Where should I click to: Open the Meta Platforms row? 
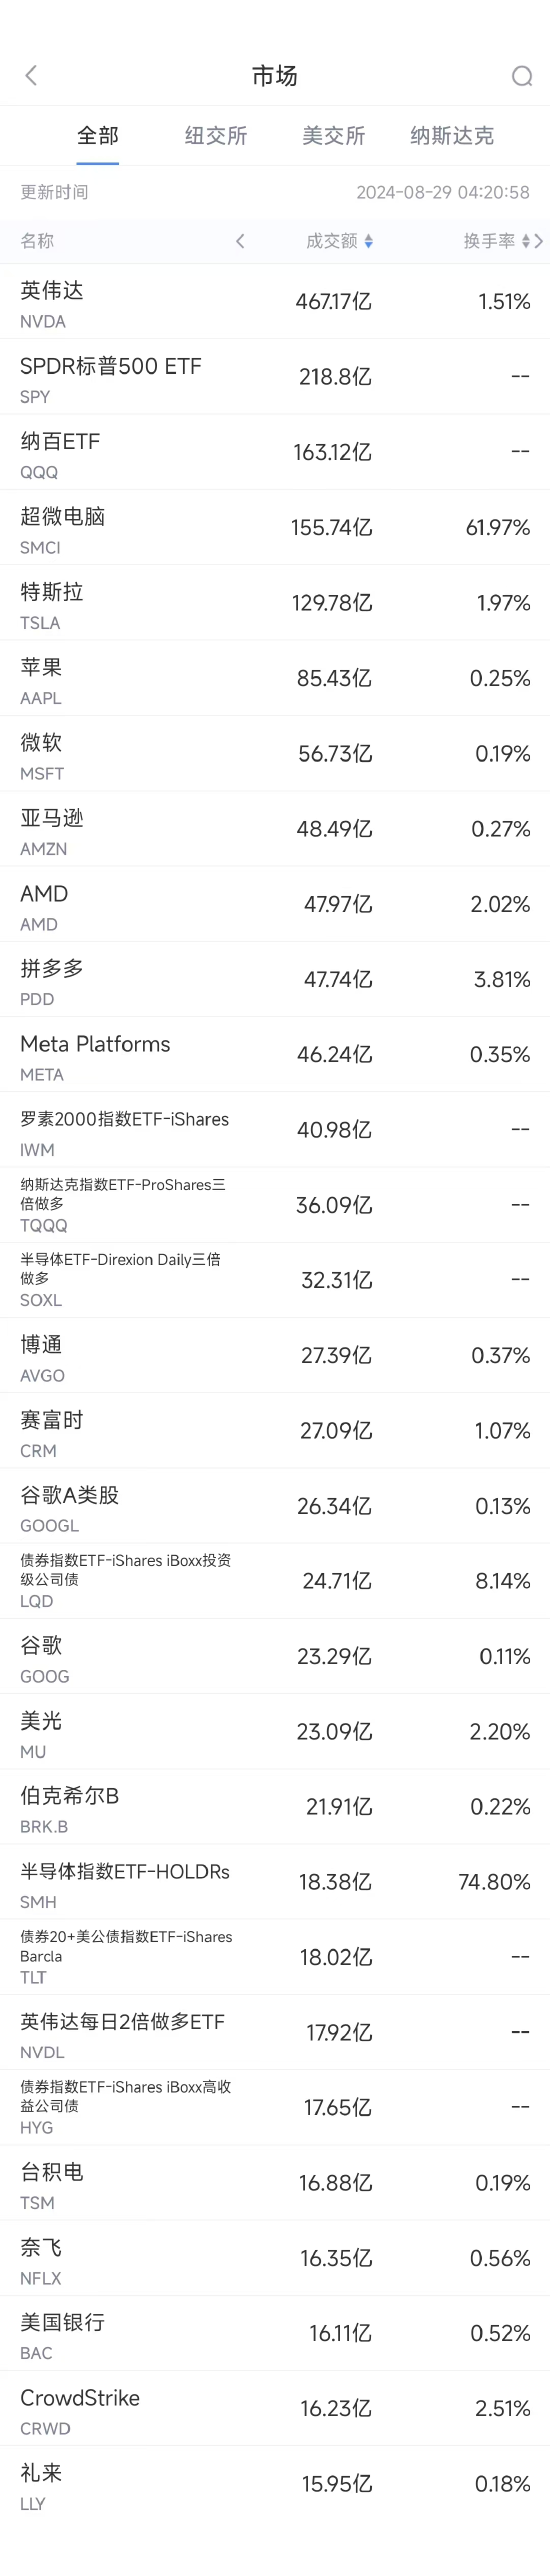pos(275,1055)
